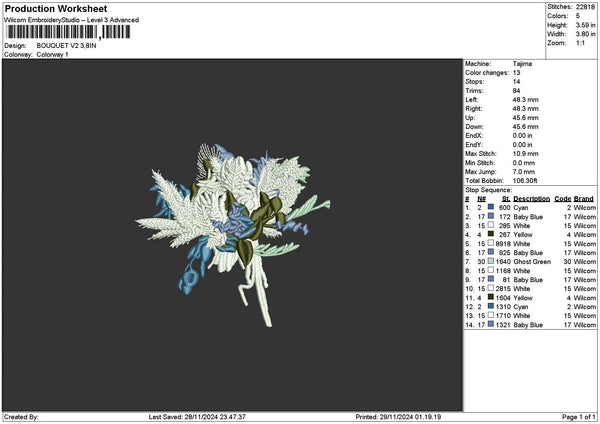Select the Ghost Green description text
Viewport: 600px width, 424px height.
point(532,262)
